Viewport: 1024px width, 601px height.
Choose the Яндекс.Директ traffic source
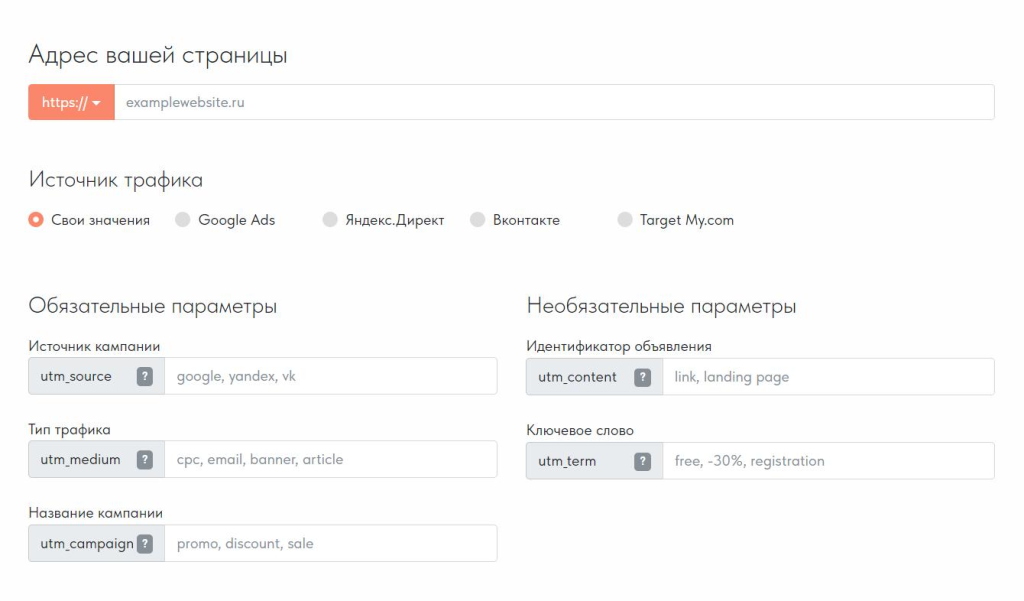click(x=330, y=220)
